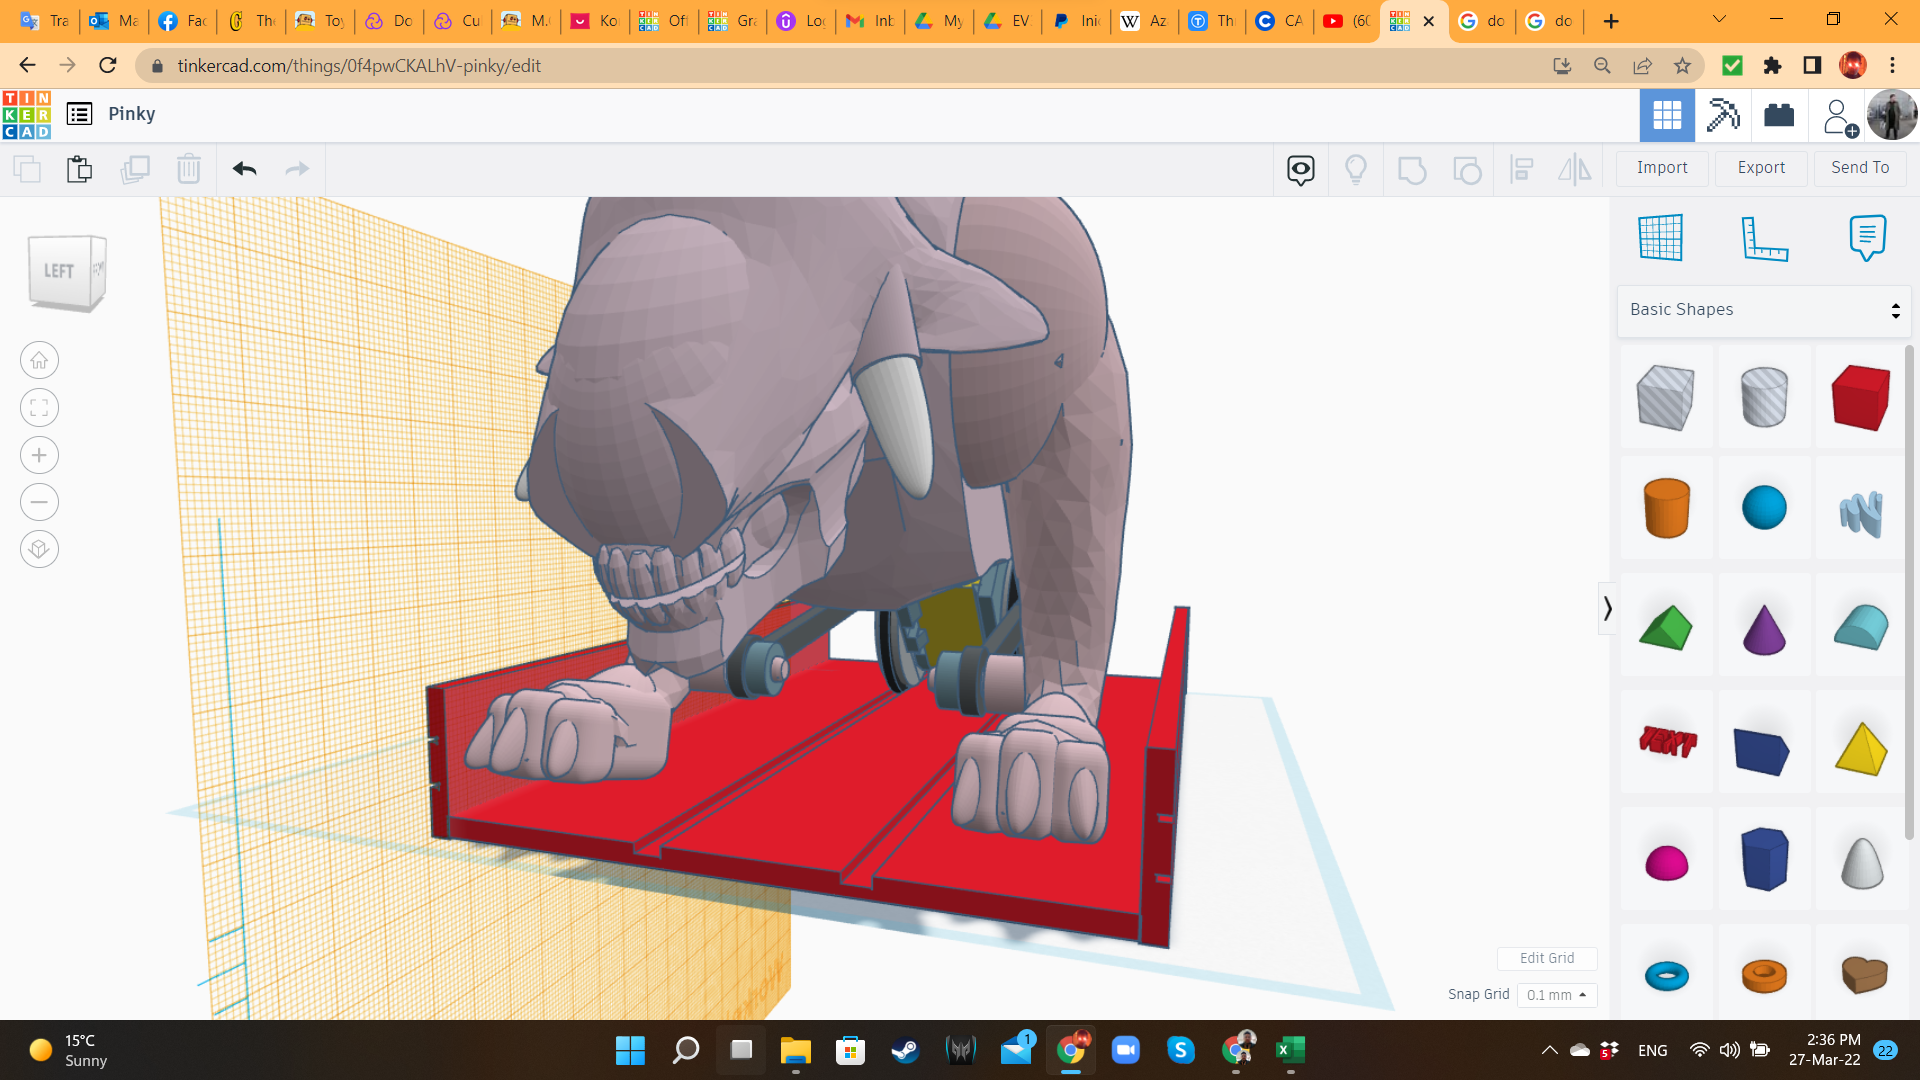This screenshot has height=1080, width=1920.
Task: Pick the blue Torus shape
Action: (1666, 975)
